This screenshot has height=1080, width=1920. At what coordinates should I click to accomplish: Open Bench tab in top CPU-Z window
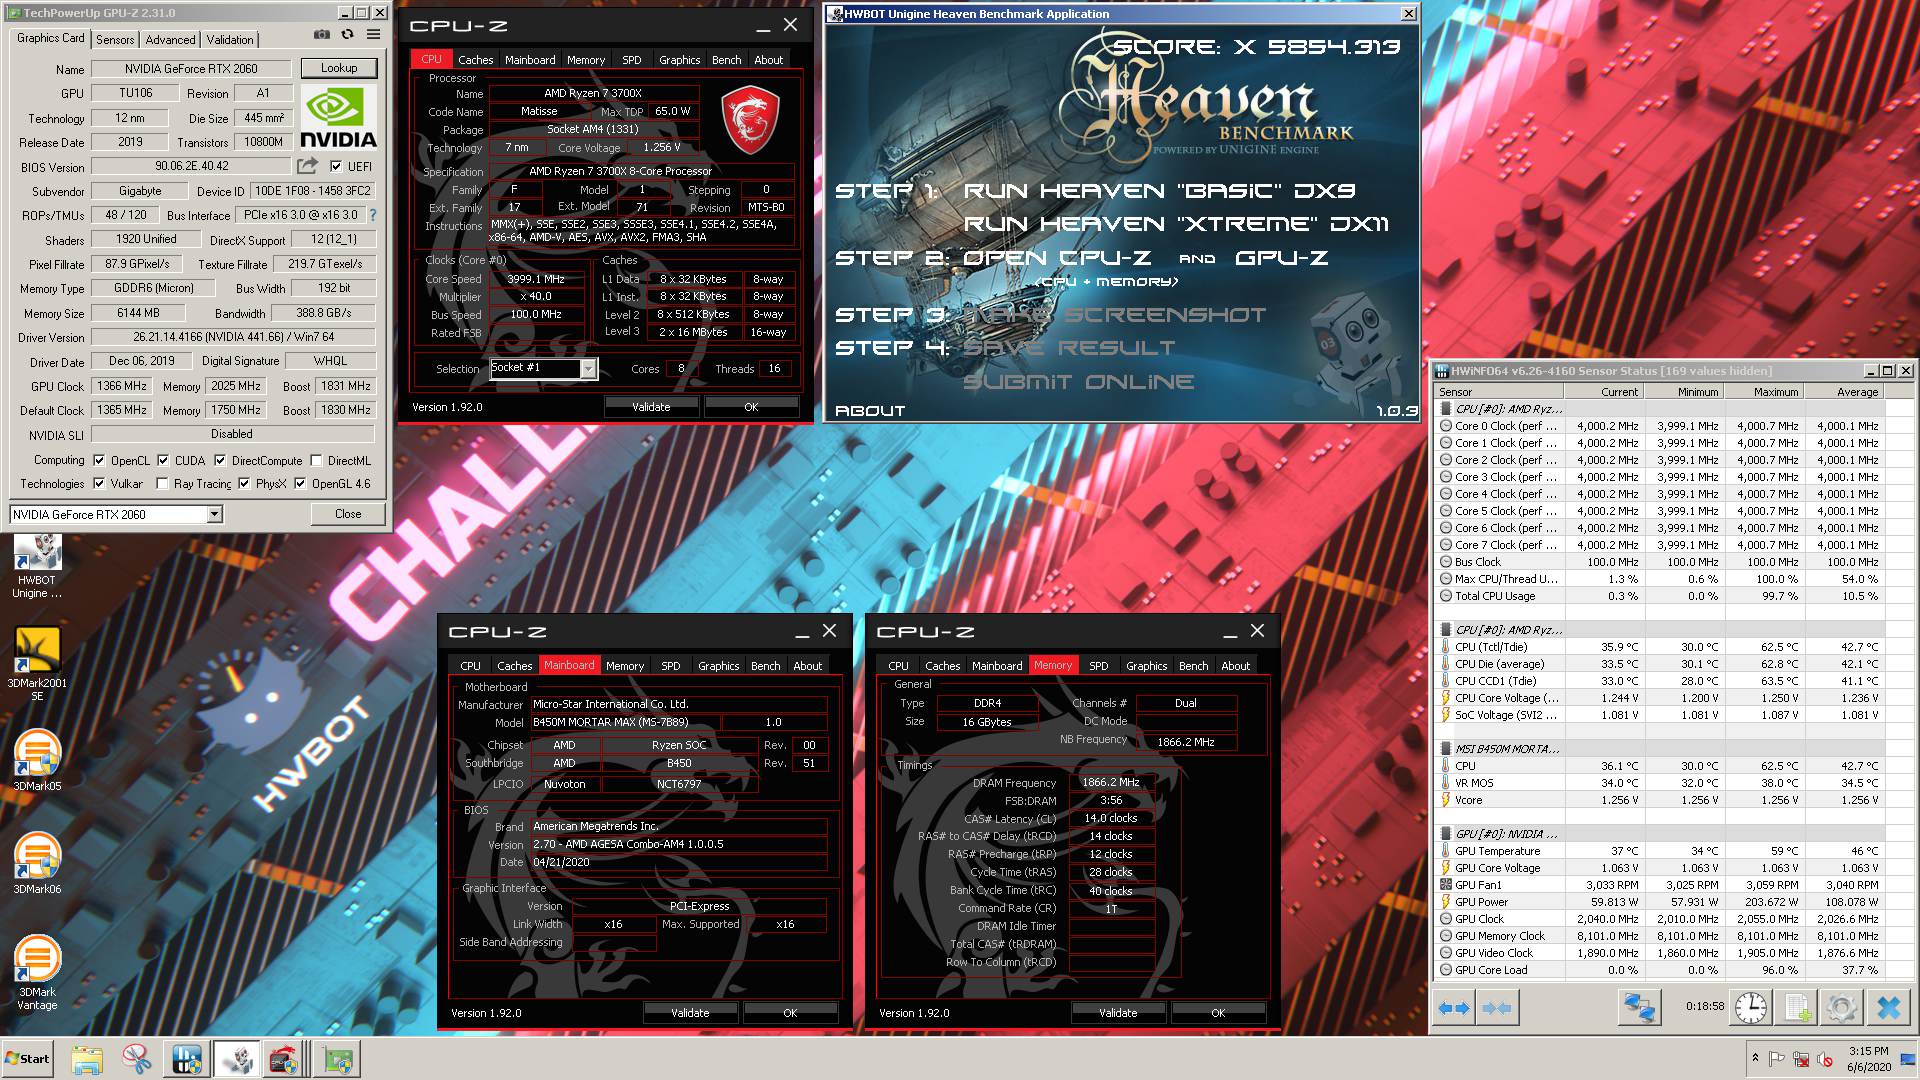pyautogui.click(x=727, y=60)
